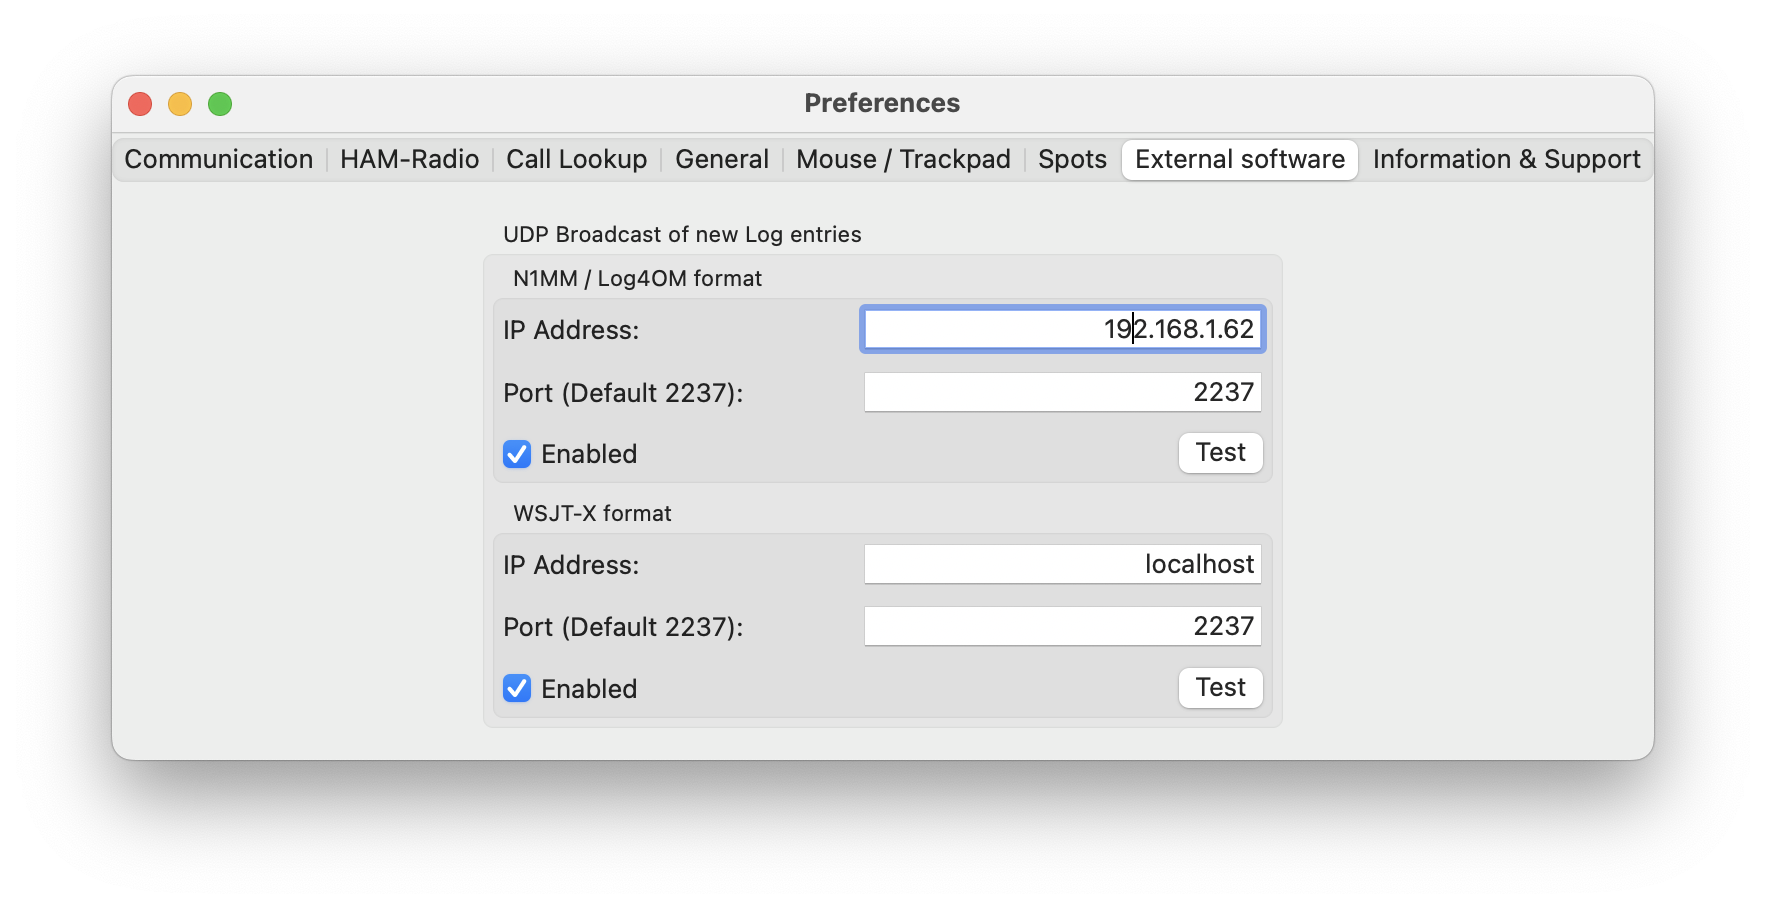Select the Call Lookup tab
1766x908 pixels.
point(576,159)
